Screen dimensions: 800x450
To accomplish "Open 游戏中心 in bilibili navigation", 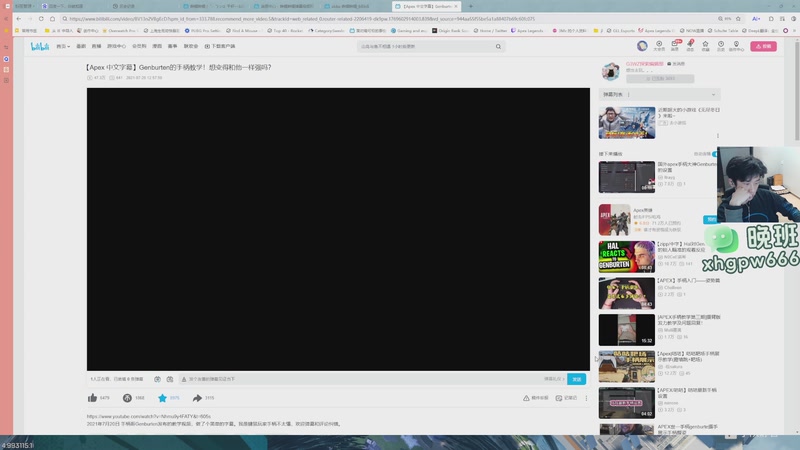I will 116,46.
